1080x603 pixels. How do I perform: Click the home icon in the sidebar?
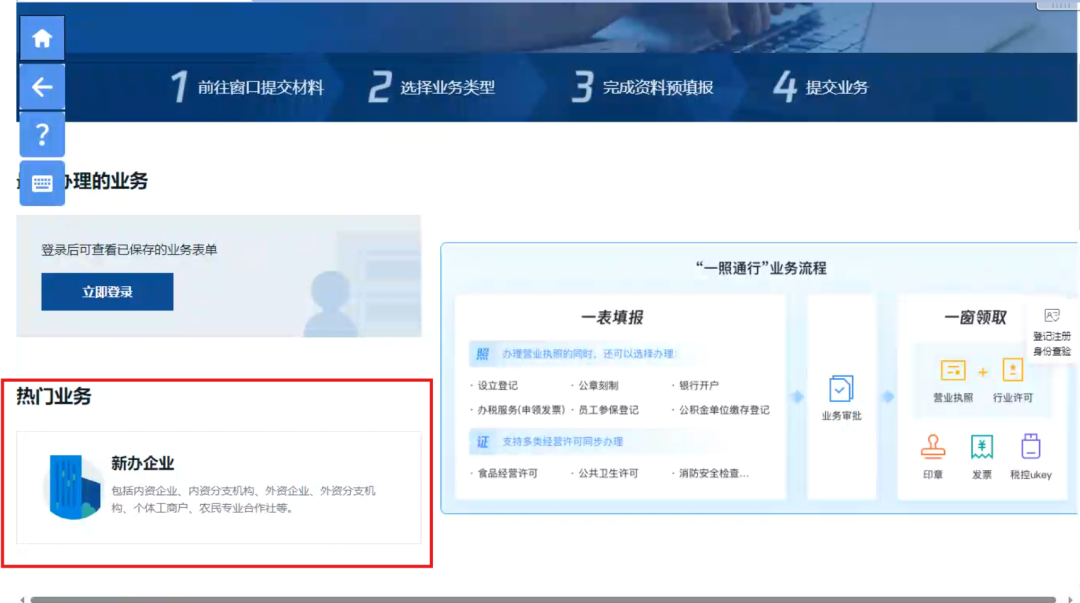pos(41,37)
